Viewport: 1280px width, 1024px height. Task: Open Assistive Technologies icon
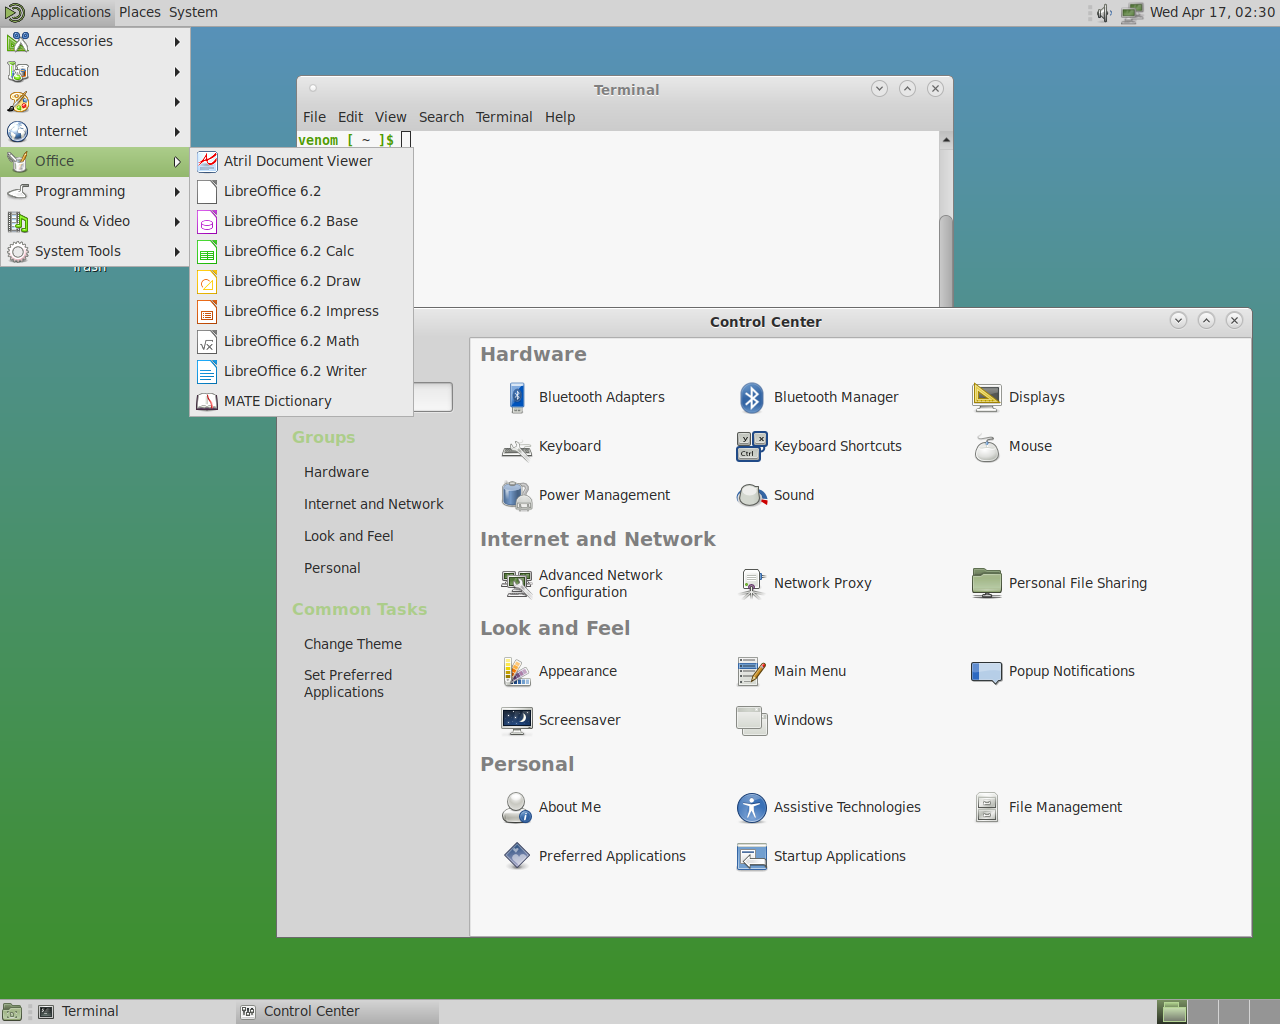[x=752, y=807]
